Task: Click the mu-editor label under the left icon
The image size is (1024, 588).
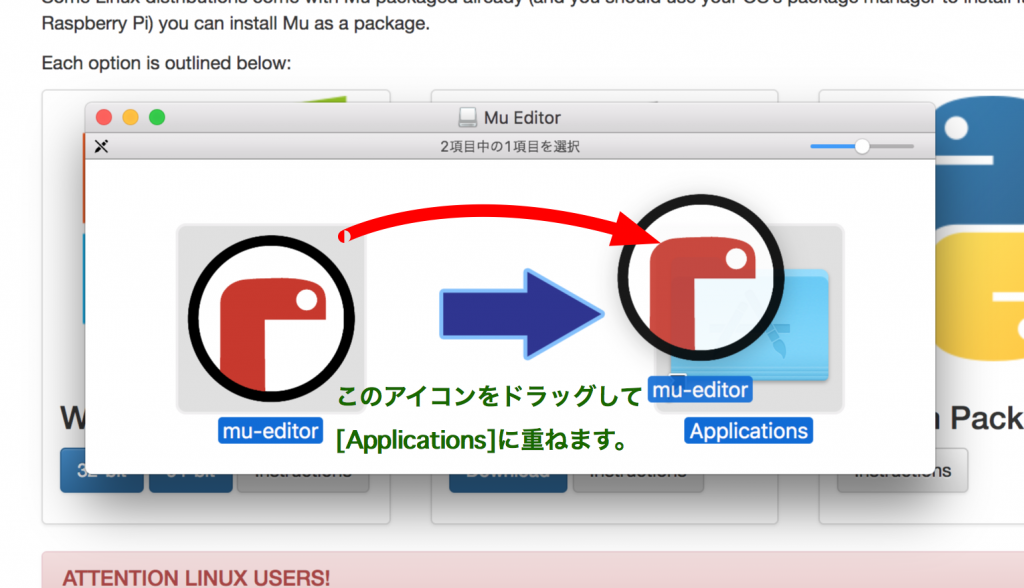Action: pos(270,431)
